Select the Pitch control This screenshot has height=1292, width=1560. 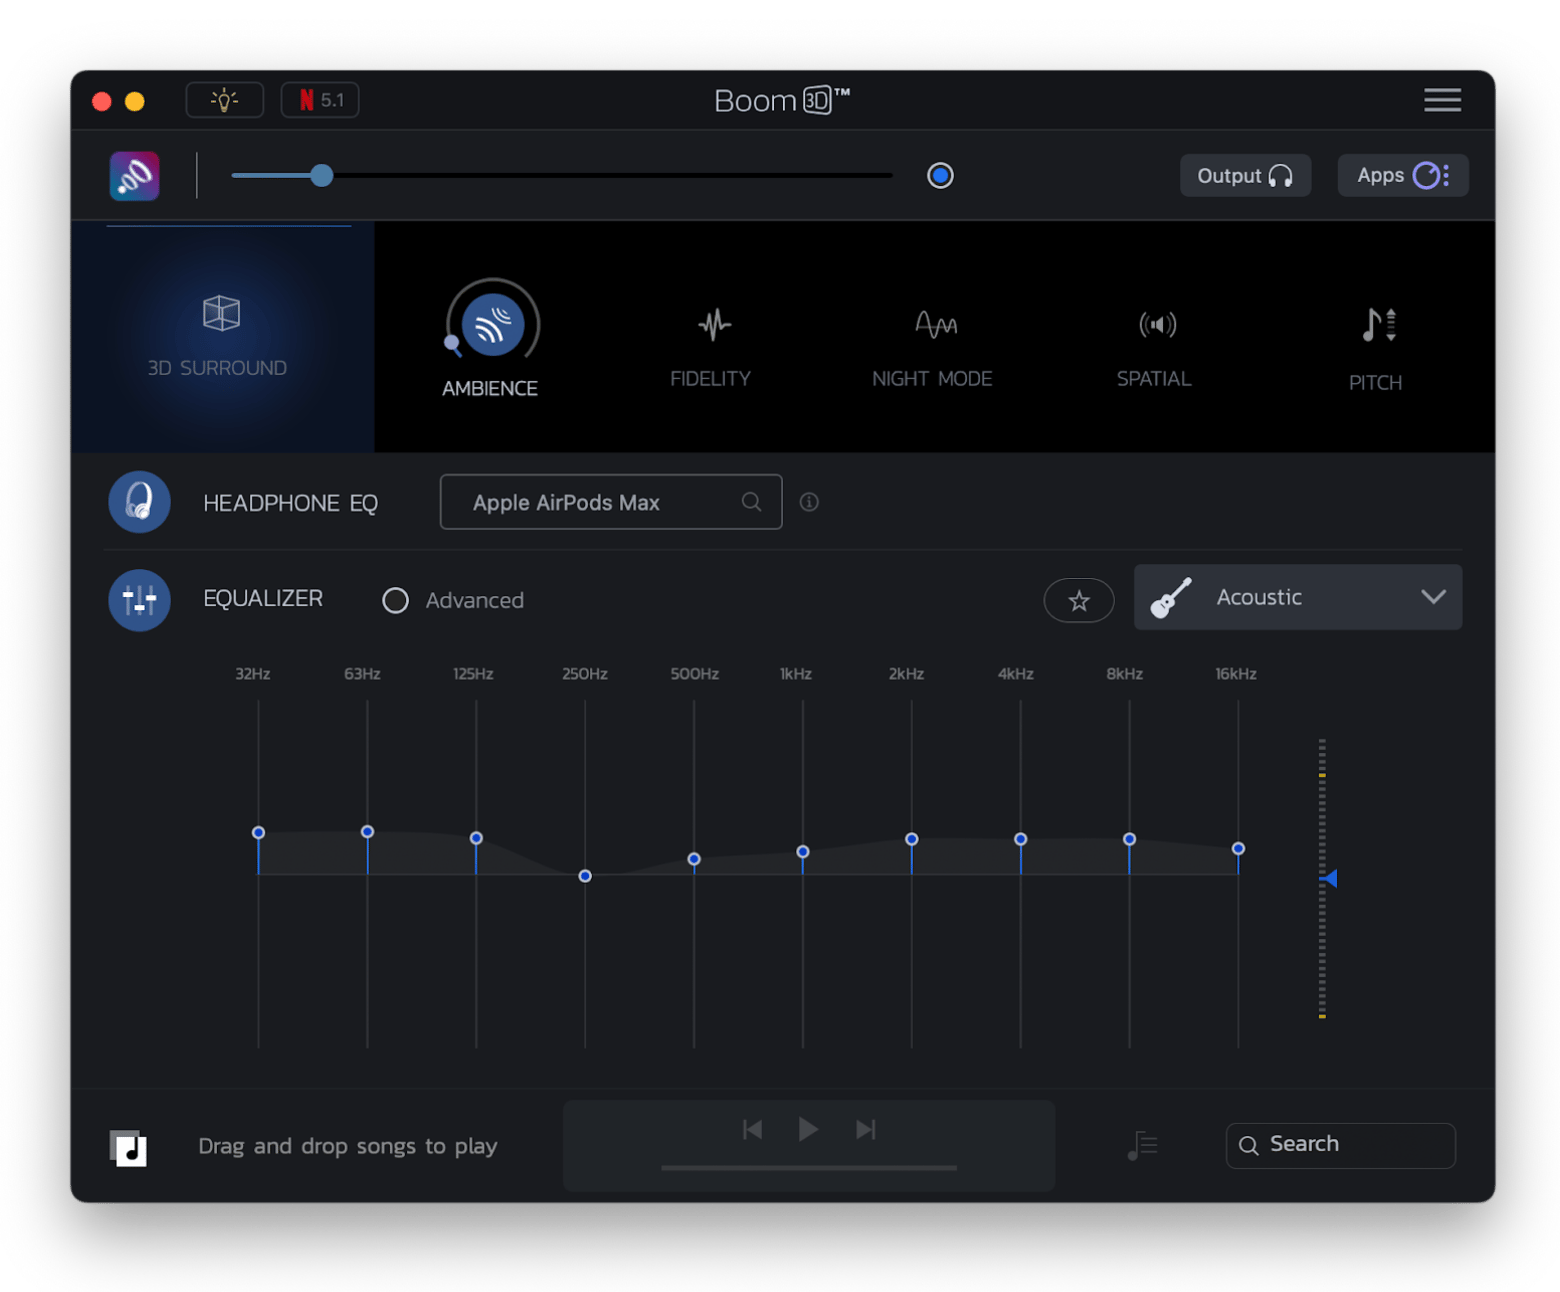[1375, 345]
